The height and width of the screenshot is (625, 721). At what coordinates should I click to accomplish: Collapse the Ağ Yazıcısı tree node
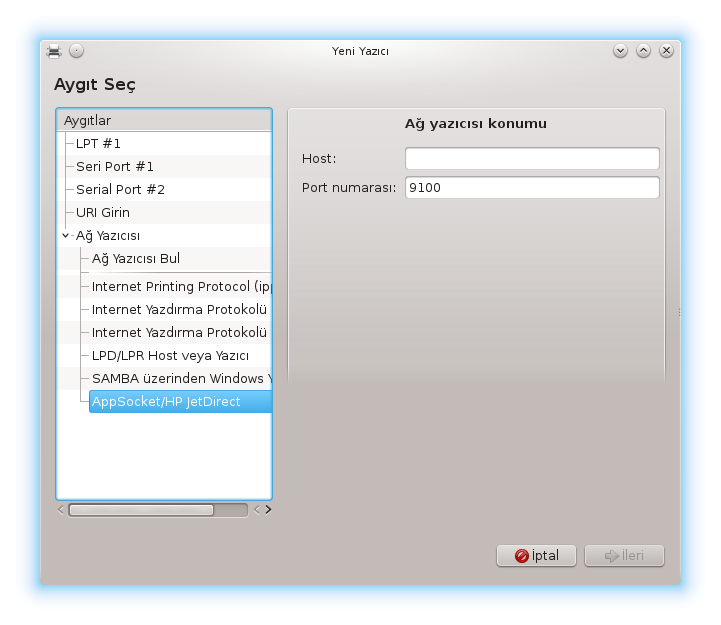tap(65, 235)
